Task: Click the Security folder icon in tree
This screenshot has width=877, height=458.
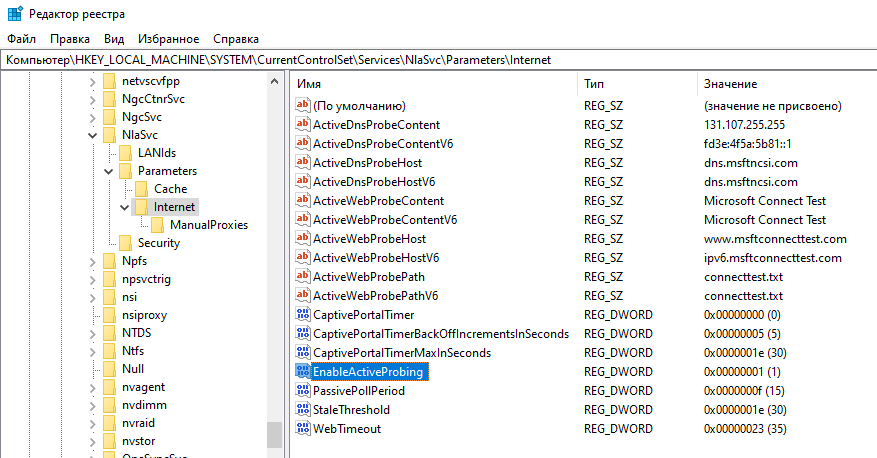Action: [126, 243]
